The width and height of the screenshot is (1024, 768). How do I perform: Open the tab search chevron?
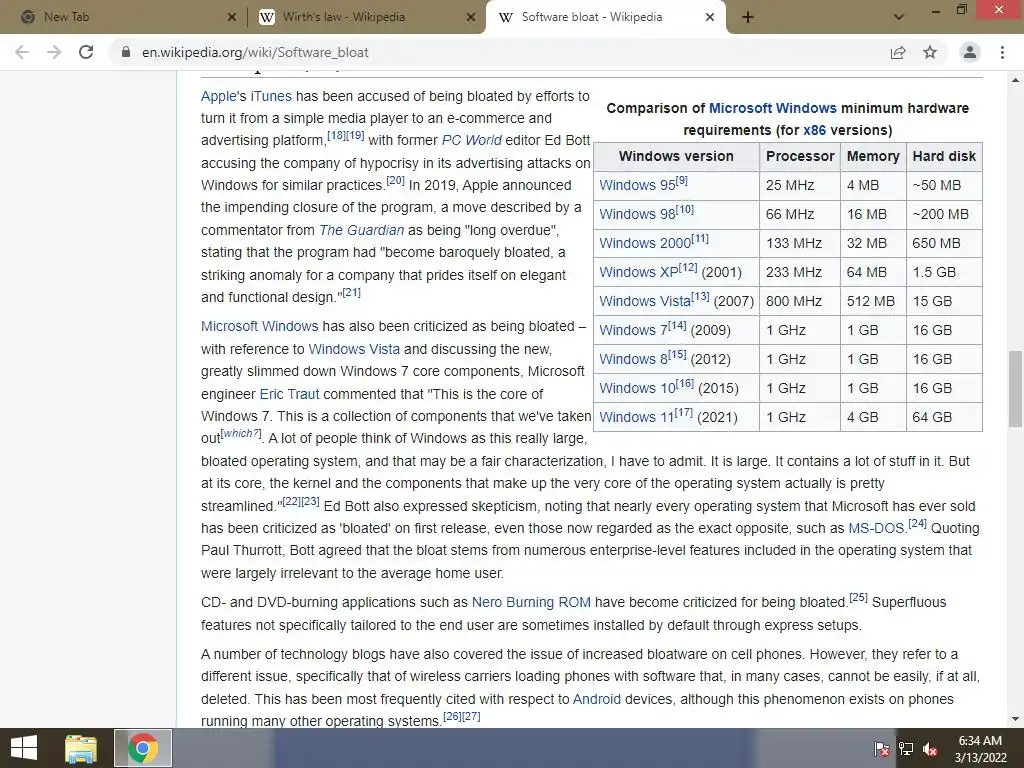pyautogui.click(x=899, y=17)
